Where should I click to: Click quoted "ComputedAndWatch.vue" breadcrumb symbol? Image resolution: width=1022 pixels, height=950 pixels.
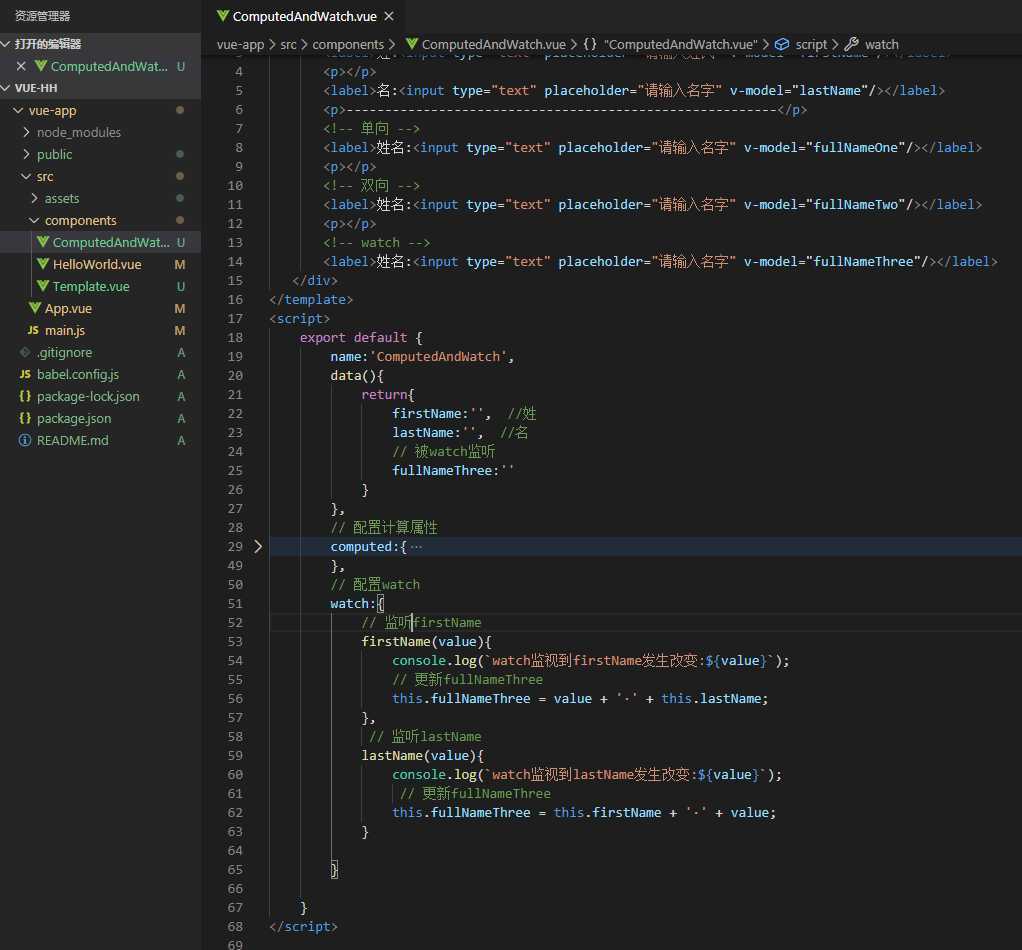(x=680, y=44)
